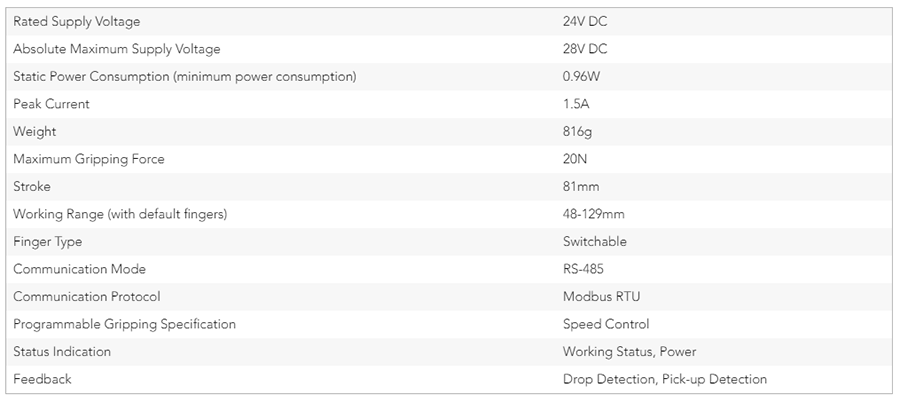Click the "Peak Current" label
Viewport: 900px width, 403px height.
(51, 104)
